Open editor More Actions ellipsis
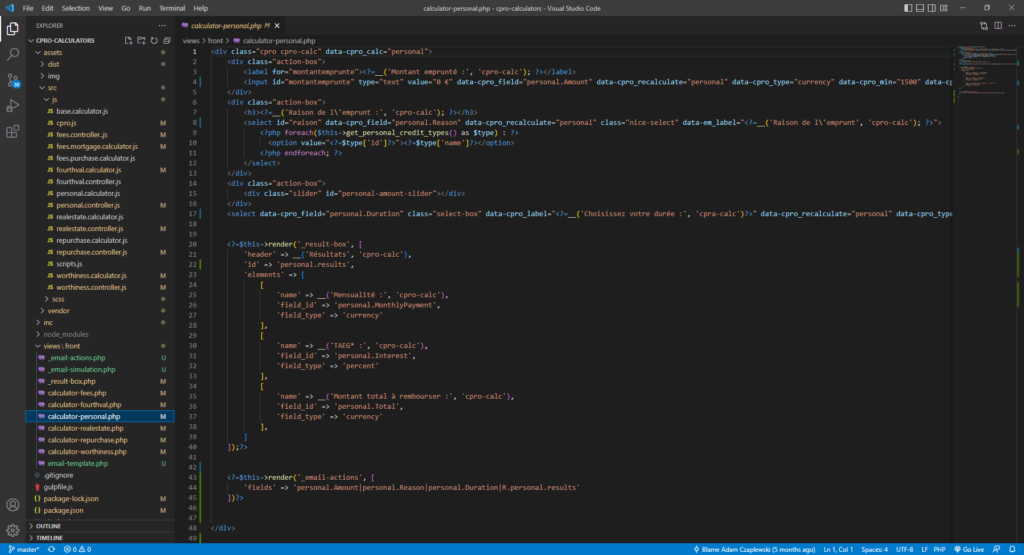 (x=1012, y=25)
